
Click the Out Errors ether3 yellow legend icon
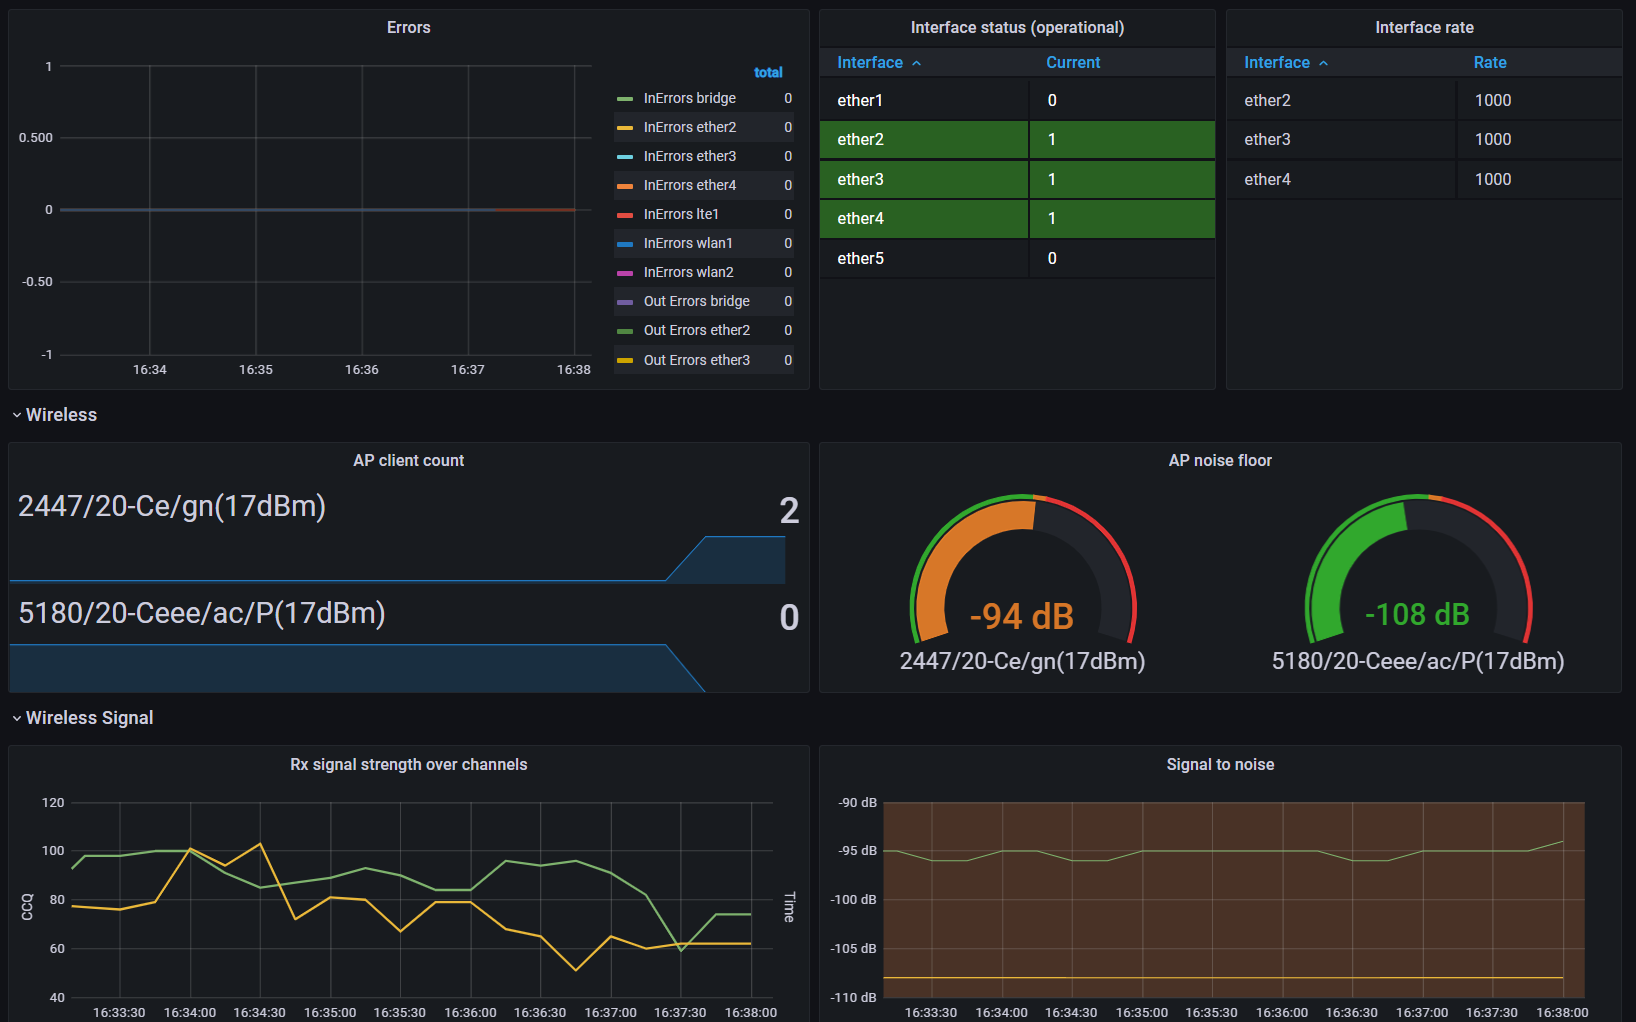click(x=625, y=361)
